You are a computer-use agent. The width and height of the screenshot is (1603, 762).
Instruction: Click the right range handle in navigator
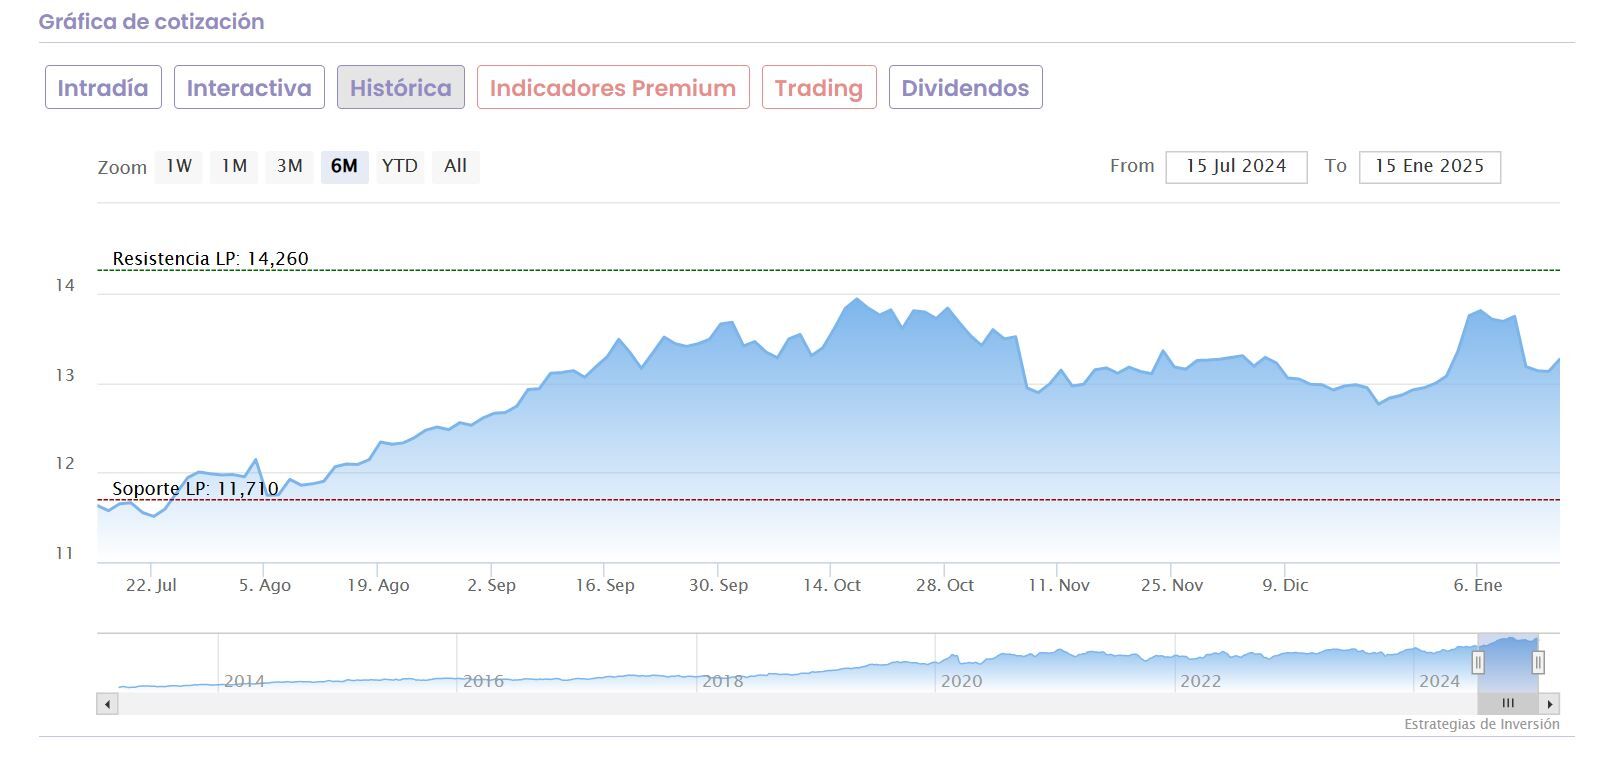[1538, 662]
